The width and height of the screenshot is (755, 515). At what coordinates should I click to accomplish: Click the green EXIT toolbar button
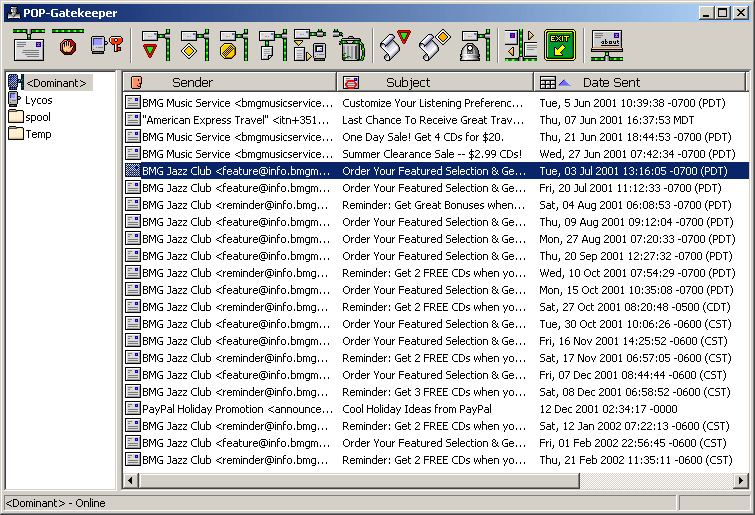pos(560,45)
